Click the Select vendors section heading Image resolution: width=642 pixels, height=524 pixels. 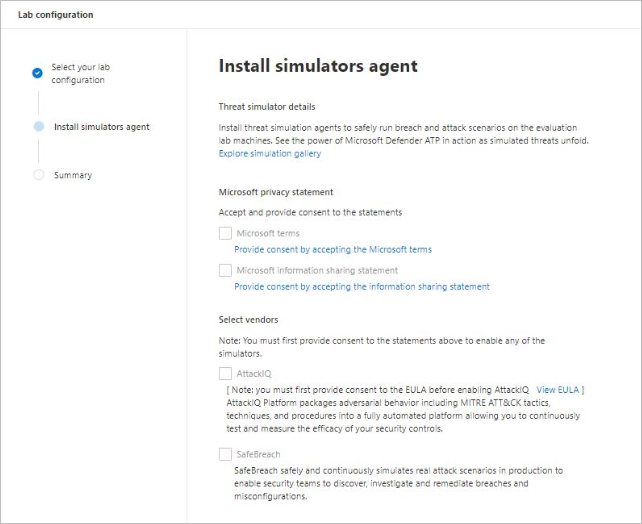[248, 319]
